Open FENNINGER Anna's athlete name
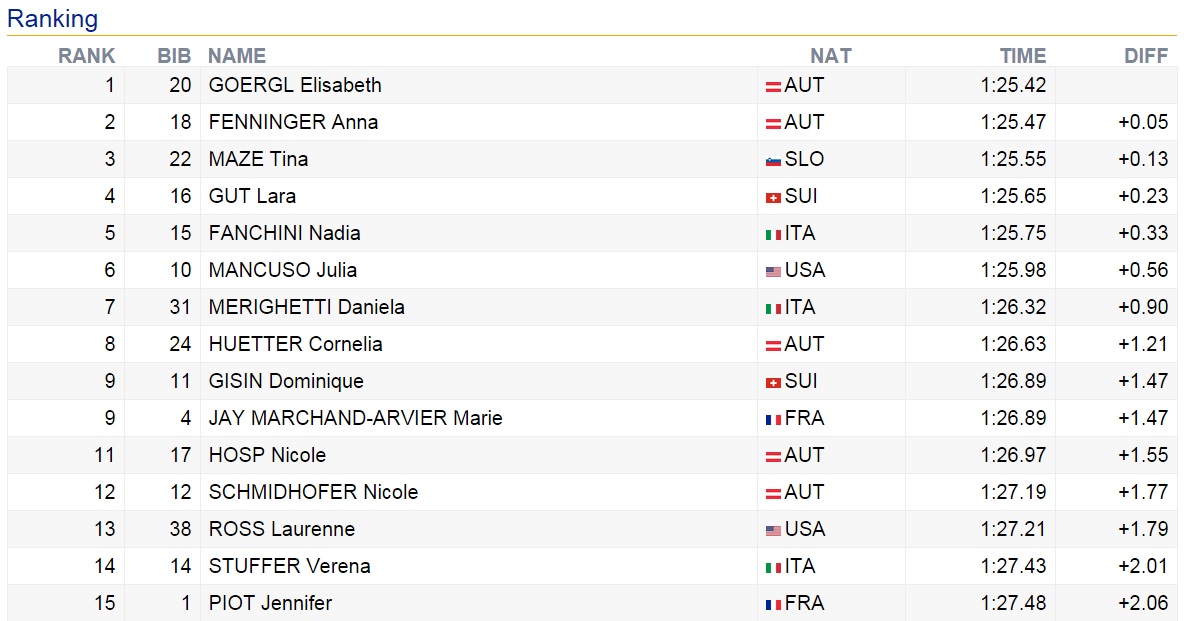1189x621 pixels. (x=293, y=122)
